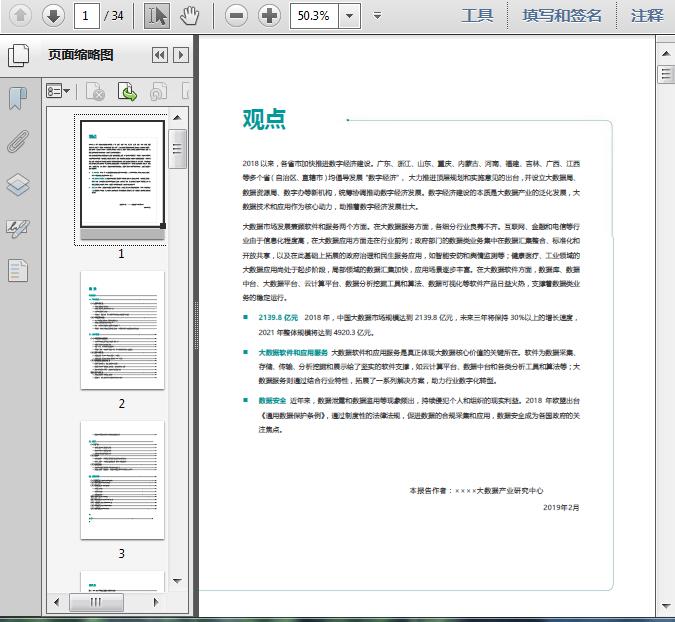
Task: Click the delete pages icon
Action: point(96,91)
